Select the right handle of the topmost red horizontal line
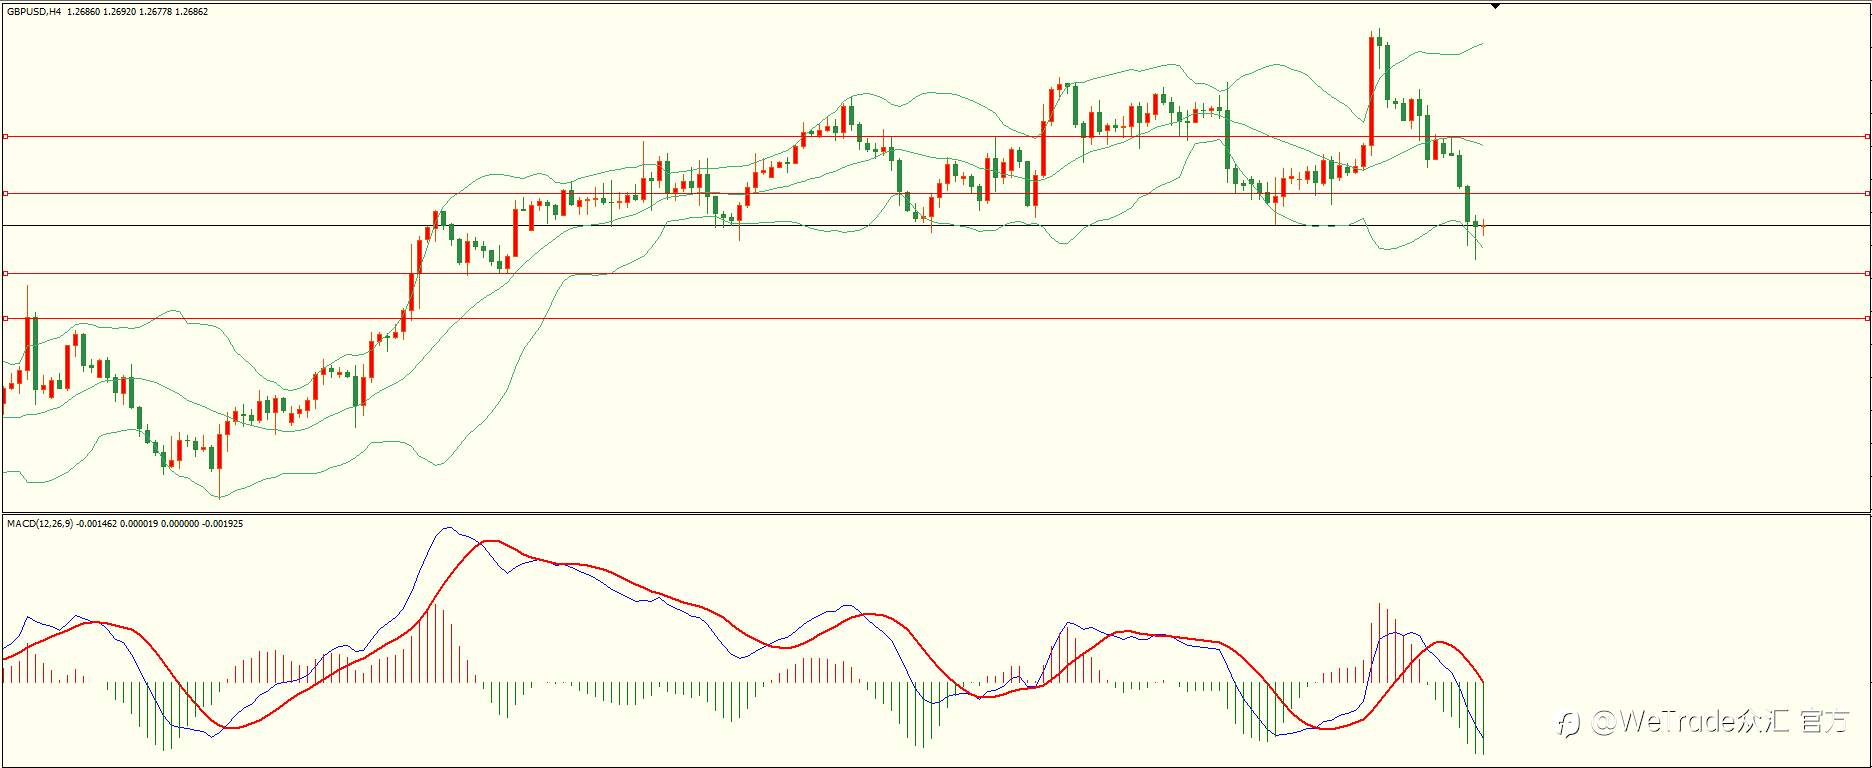This screenshot has height=768, width=1872. (1868, 136)
